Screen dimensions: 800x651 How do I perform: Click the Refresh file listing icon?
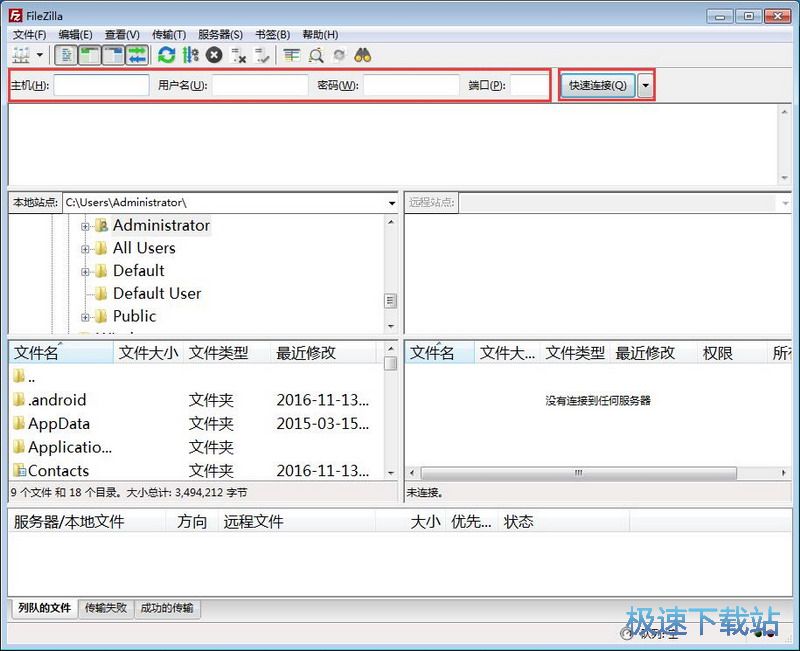tap(166, 55)
